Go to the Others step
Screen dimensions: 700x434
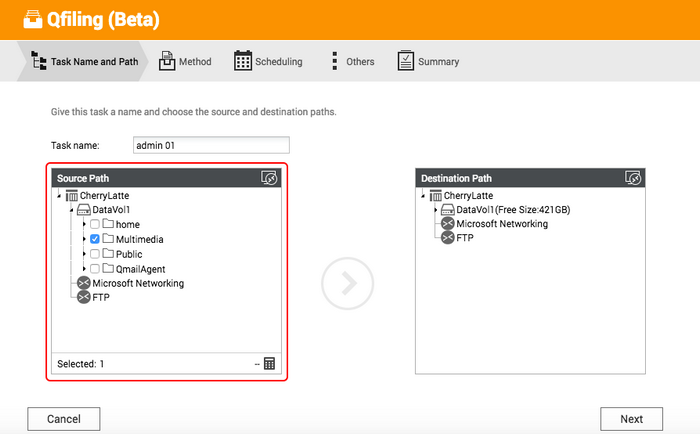pos(352,61)
